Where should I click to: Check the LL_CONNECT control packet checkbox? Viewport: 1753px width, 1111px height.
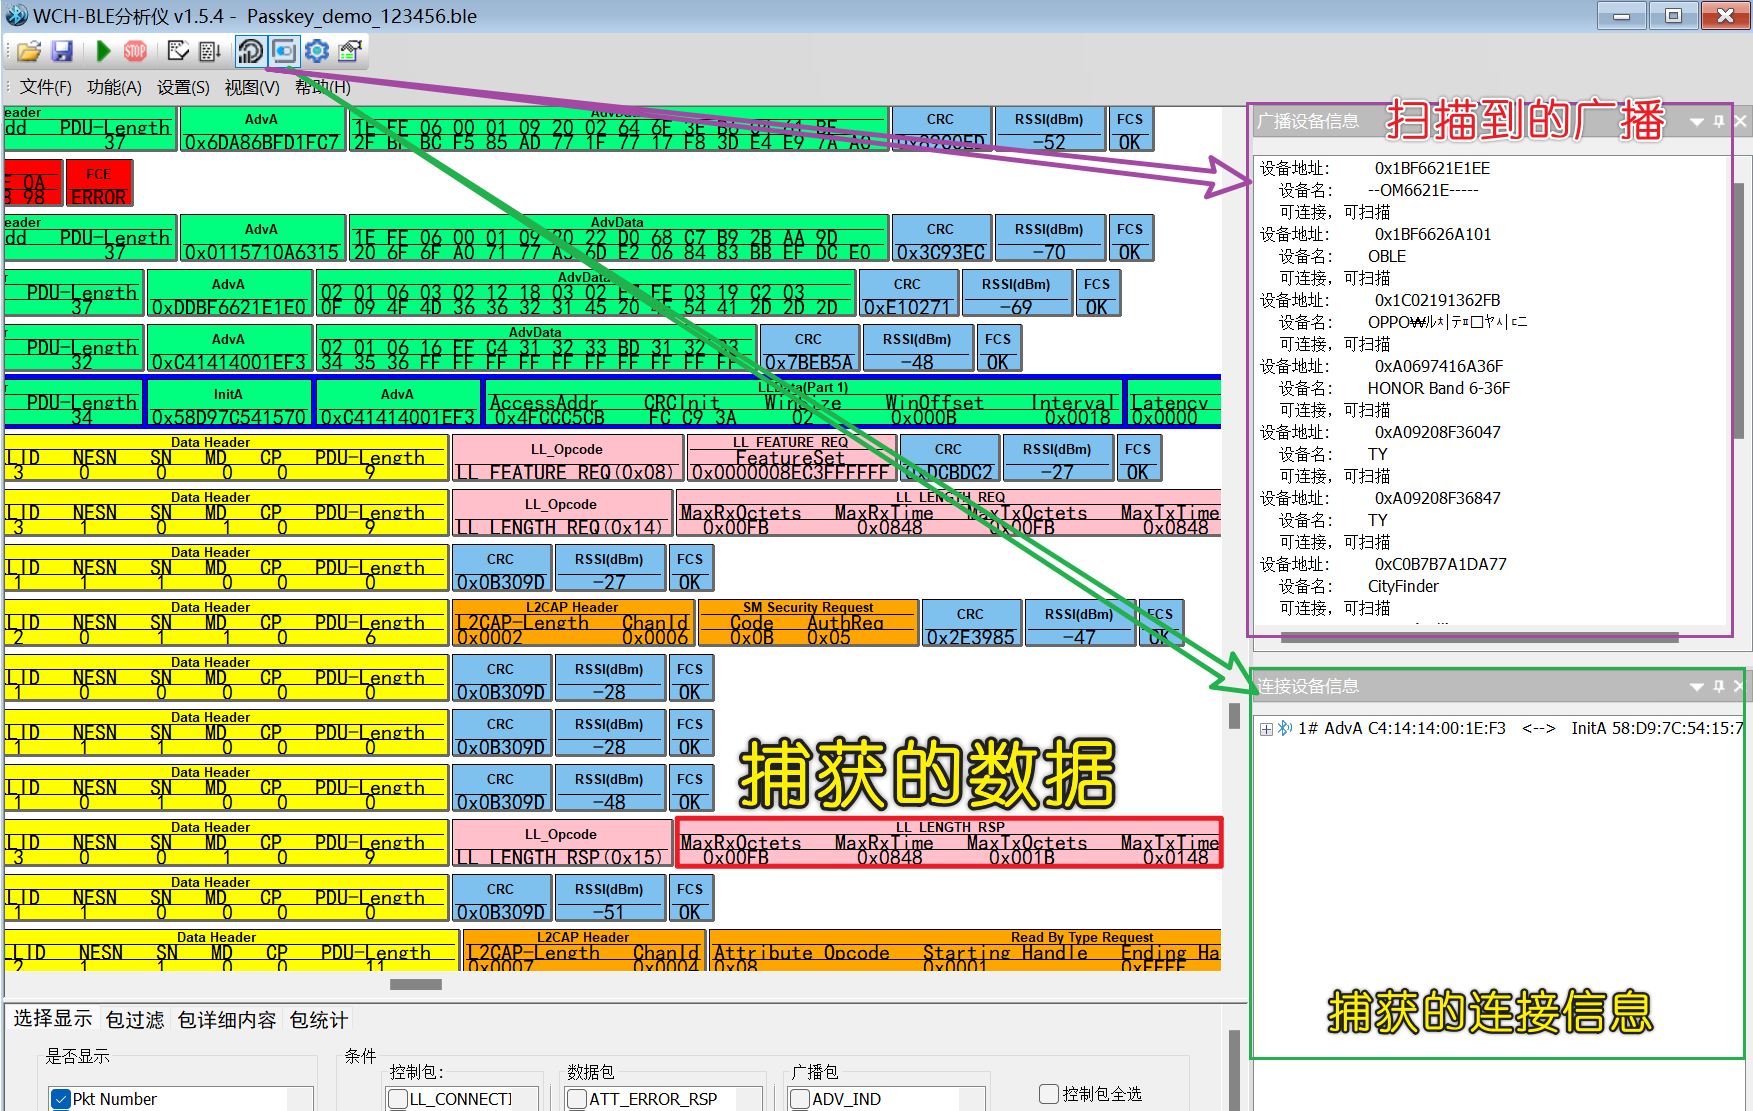pyautogui.click(x=398, y=1099)
